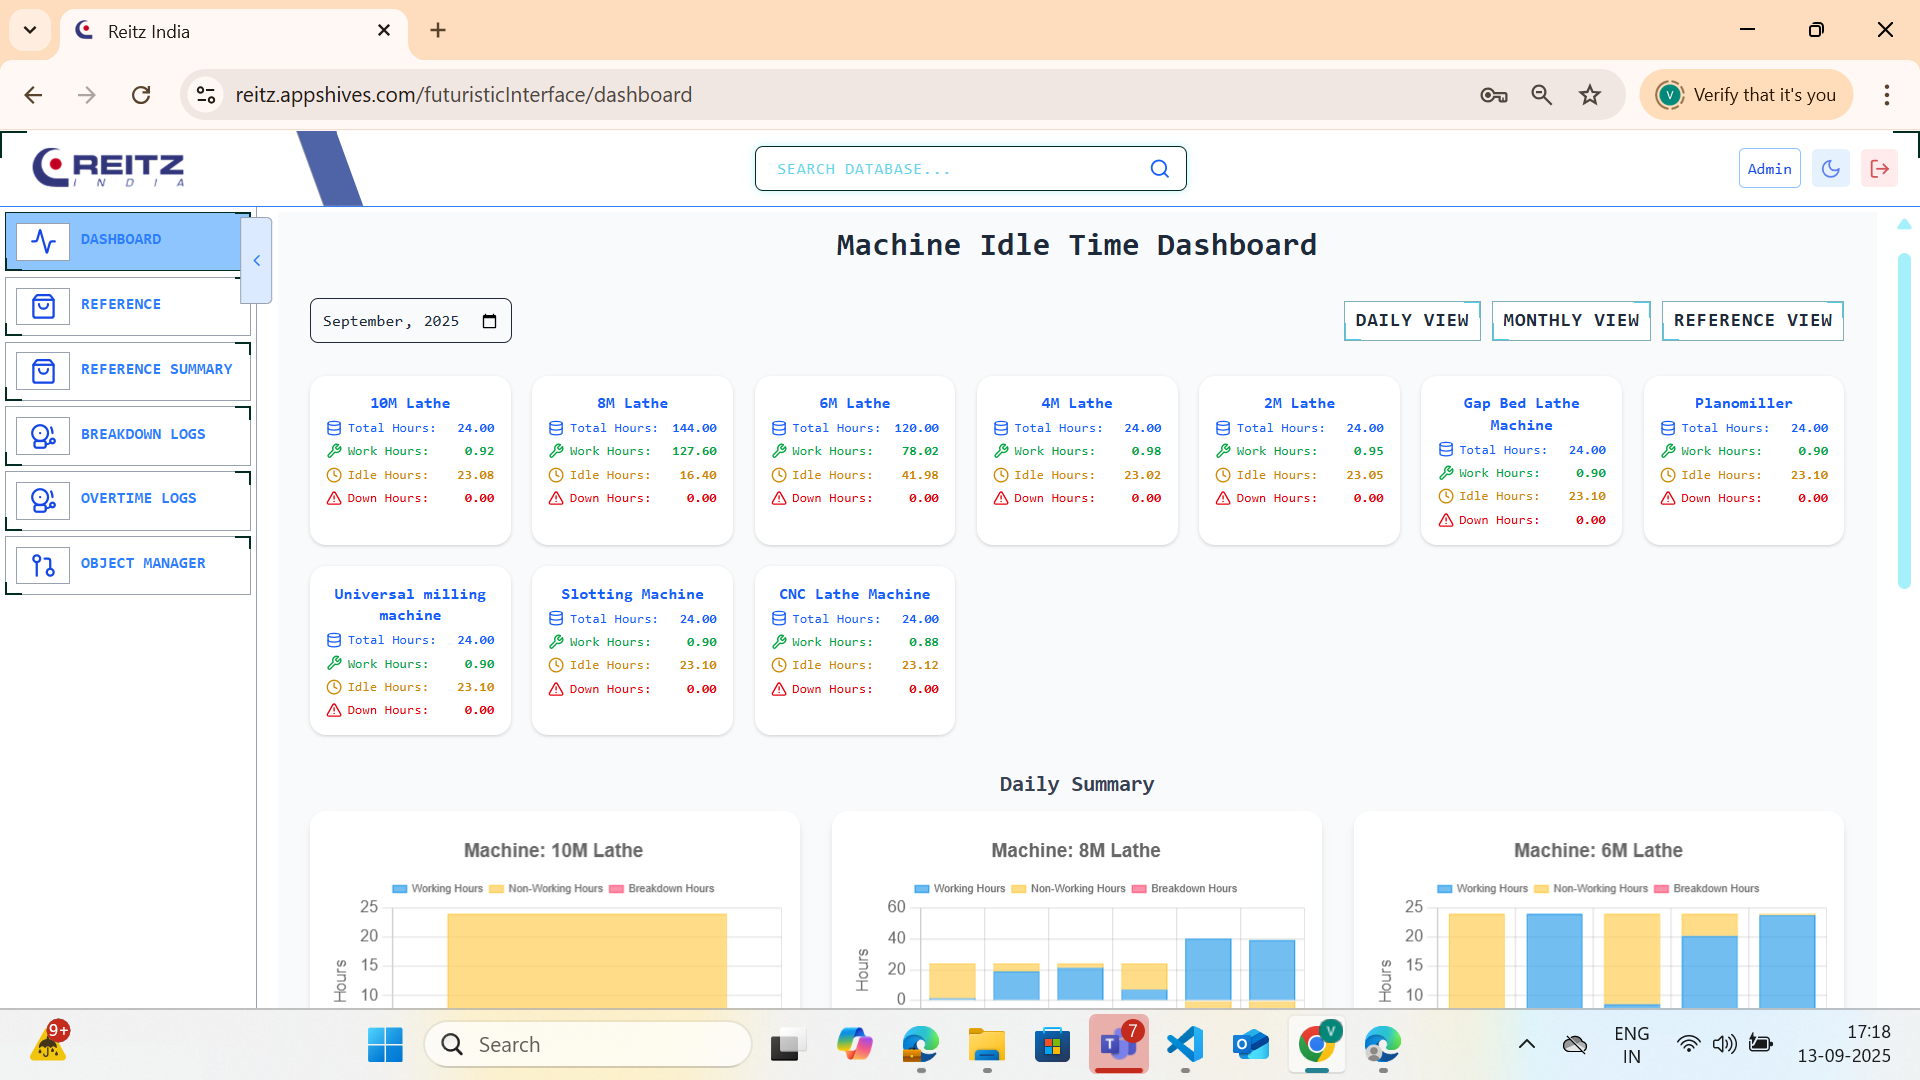
Task: Switch to Monthly View
Action: pos(1570,321)
